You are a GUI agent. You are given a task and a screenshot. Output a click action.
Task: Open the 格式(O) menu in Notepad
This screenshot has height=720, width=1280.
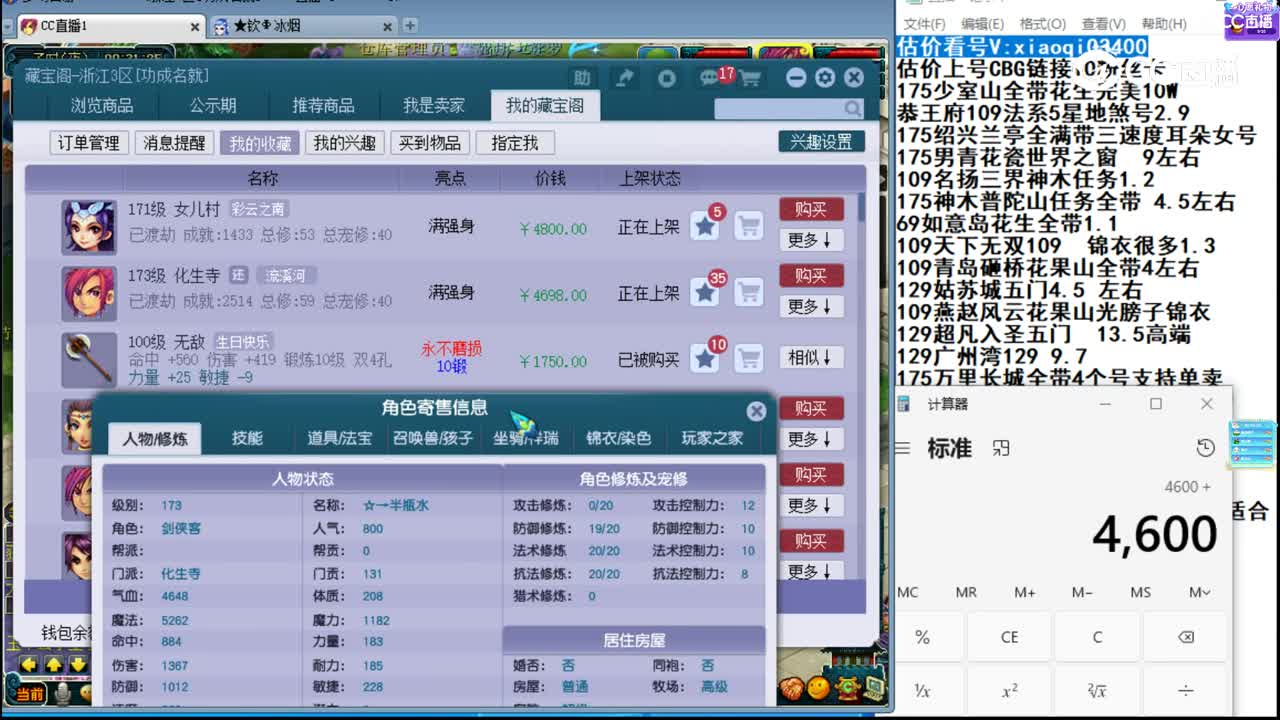[1042, 24]
